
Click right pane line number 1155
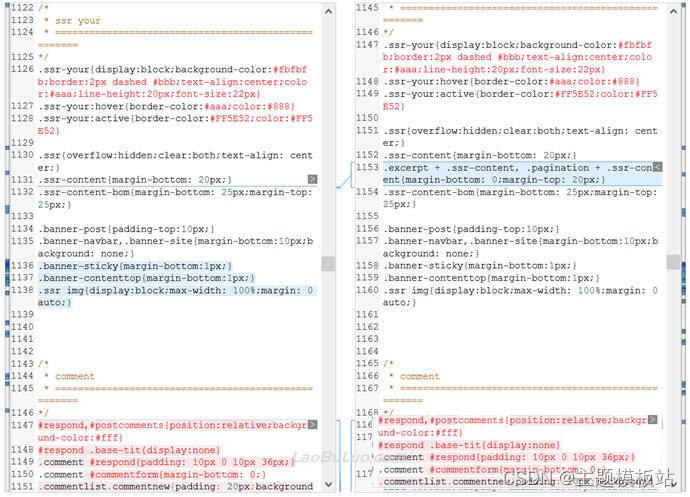367,216
